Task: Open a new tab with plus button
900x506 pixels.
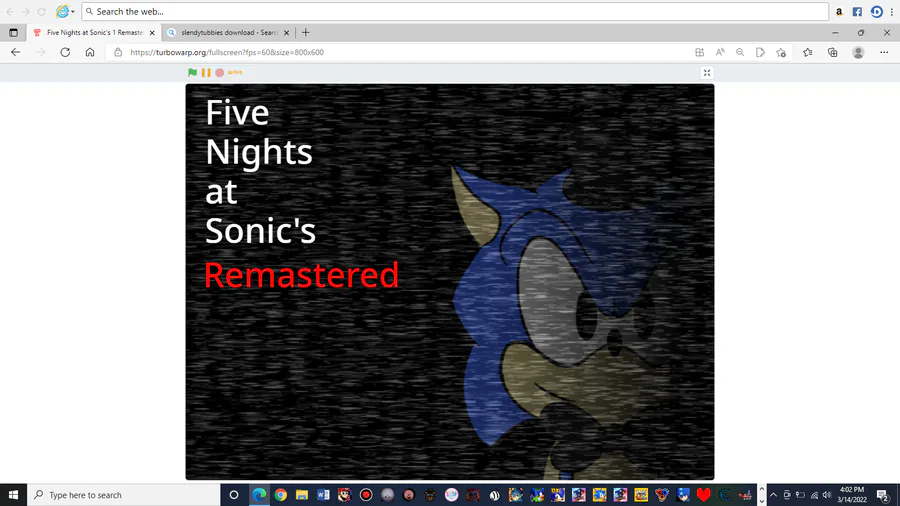Action: [305, 33]
